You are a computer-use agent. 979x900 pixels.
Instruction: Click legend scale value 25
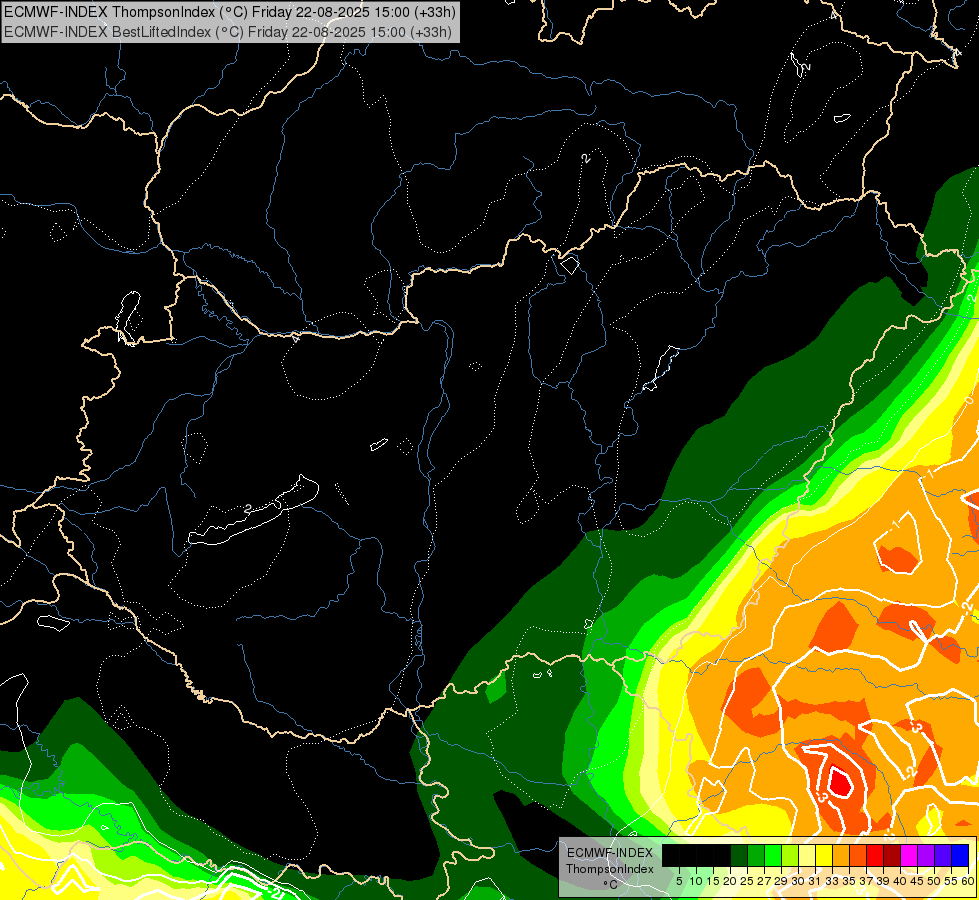747,881
